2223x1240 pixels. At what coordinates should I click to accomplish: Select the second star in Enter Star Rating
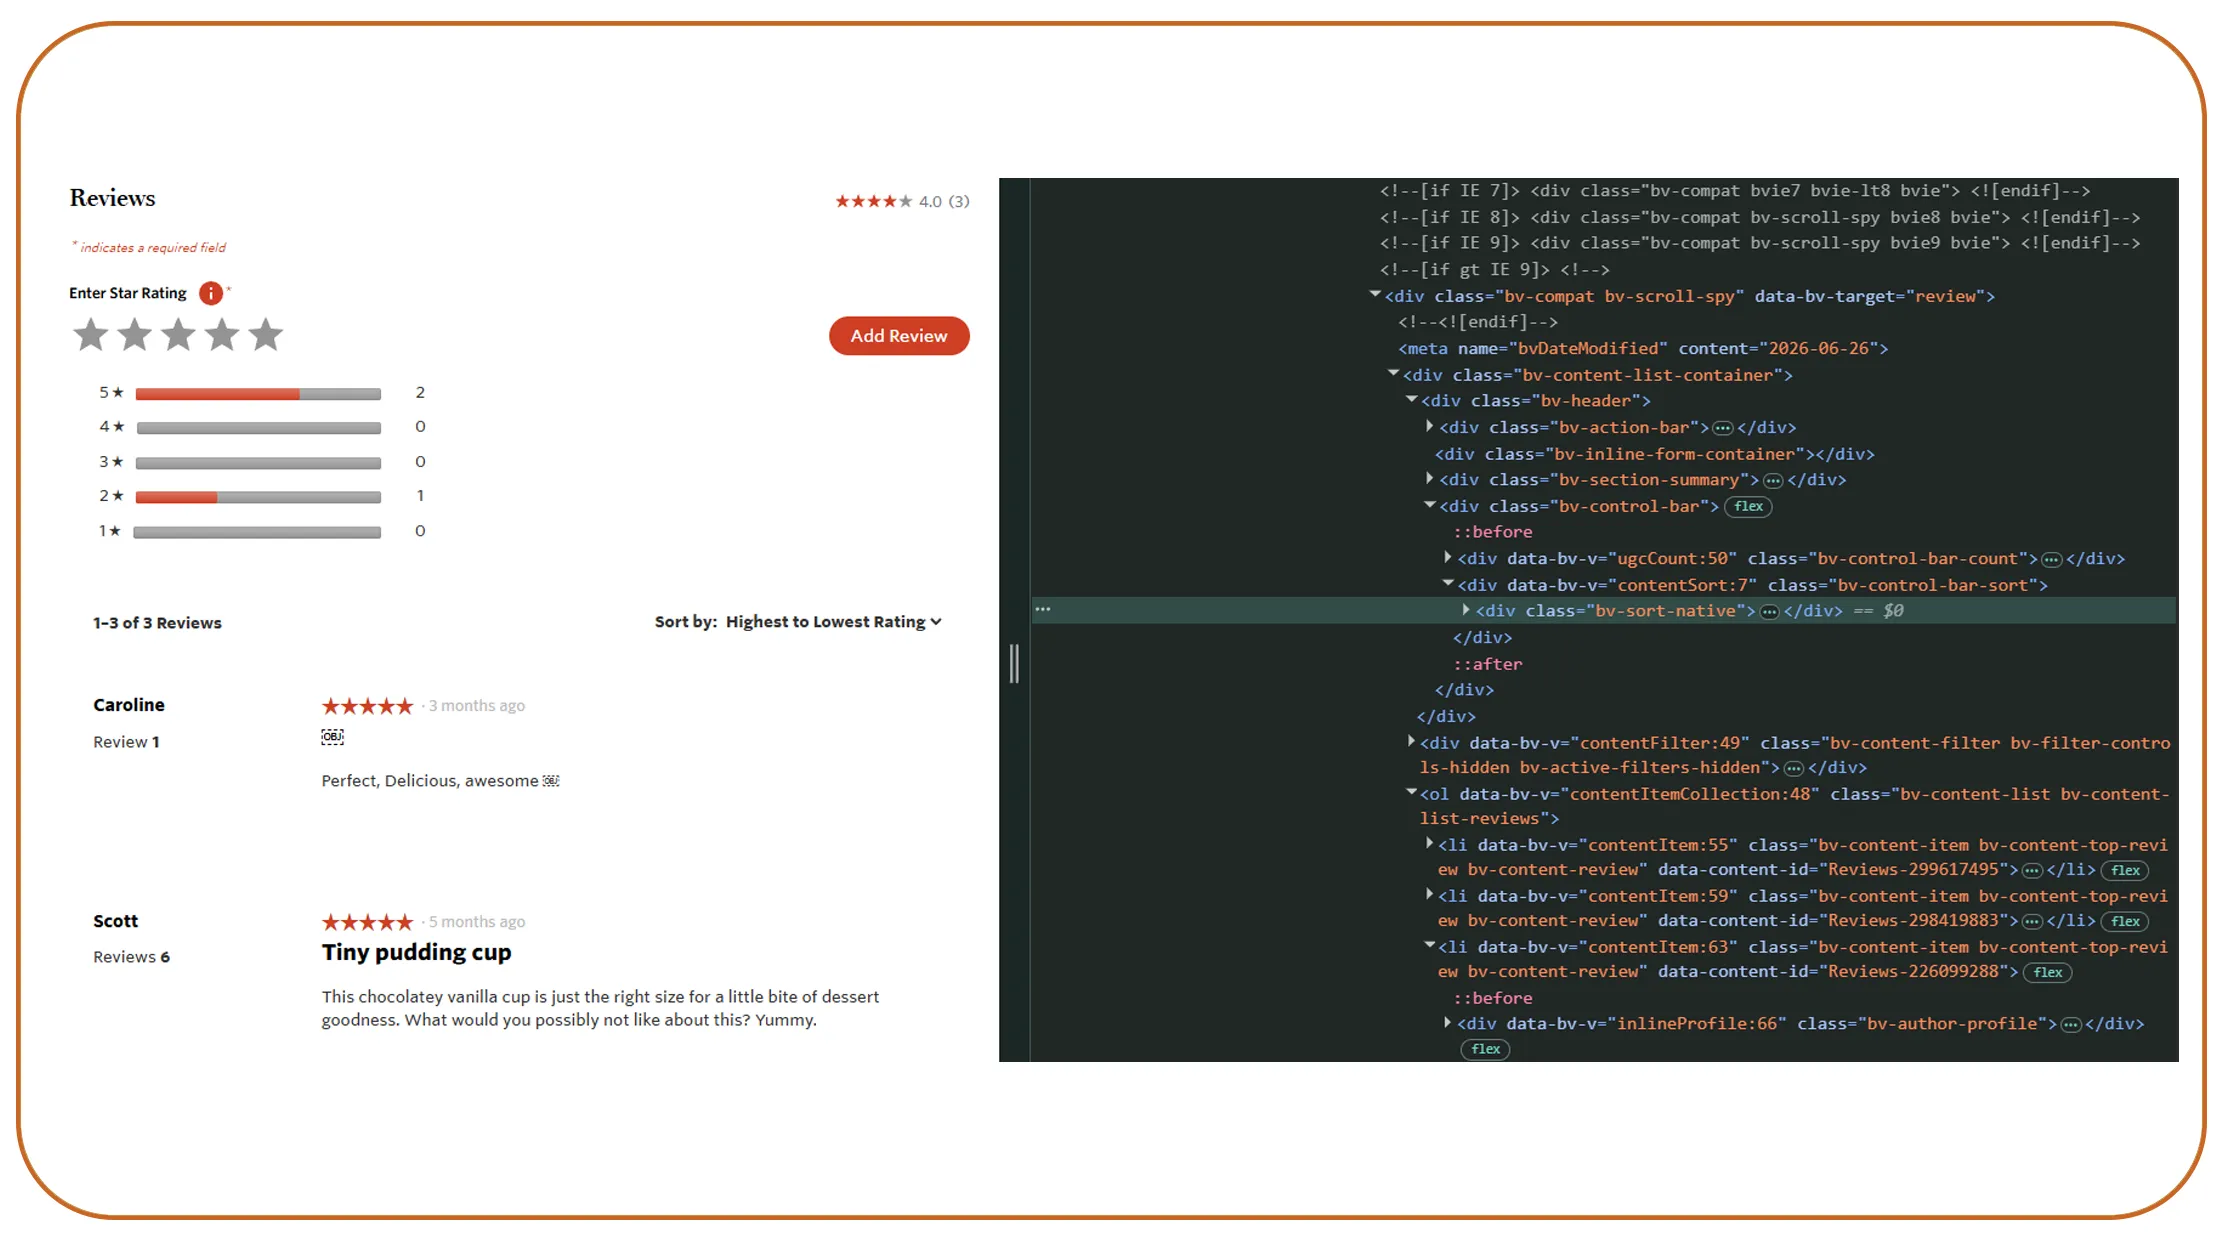[x=135, y=335]
